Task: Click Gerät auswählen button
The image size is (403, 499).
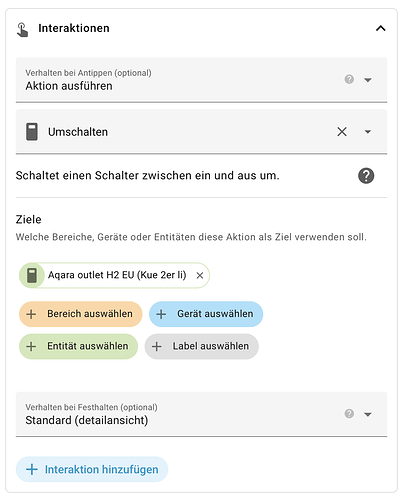Action: point(206,314)
